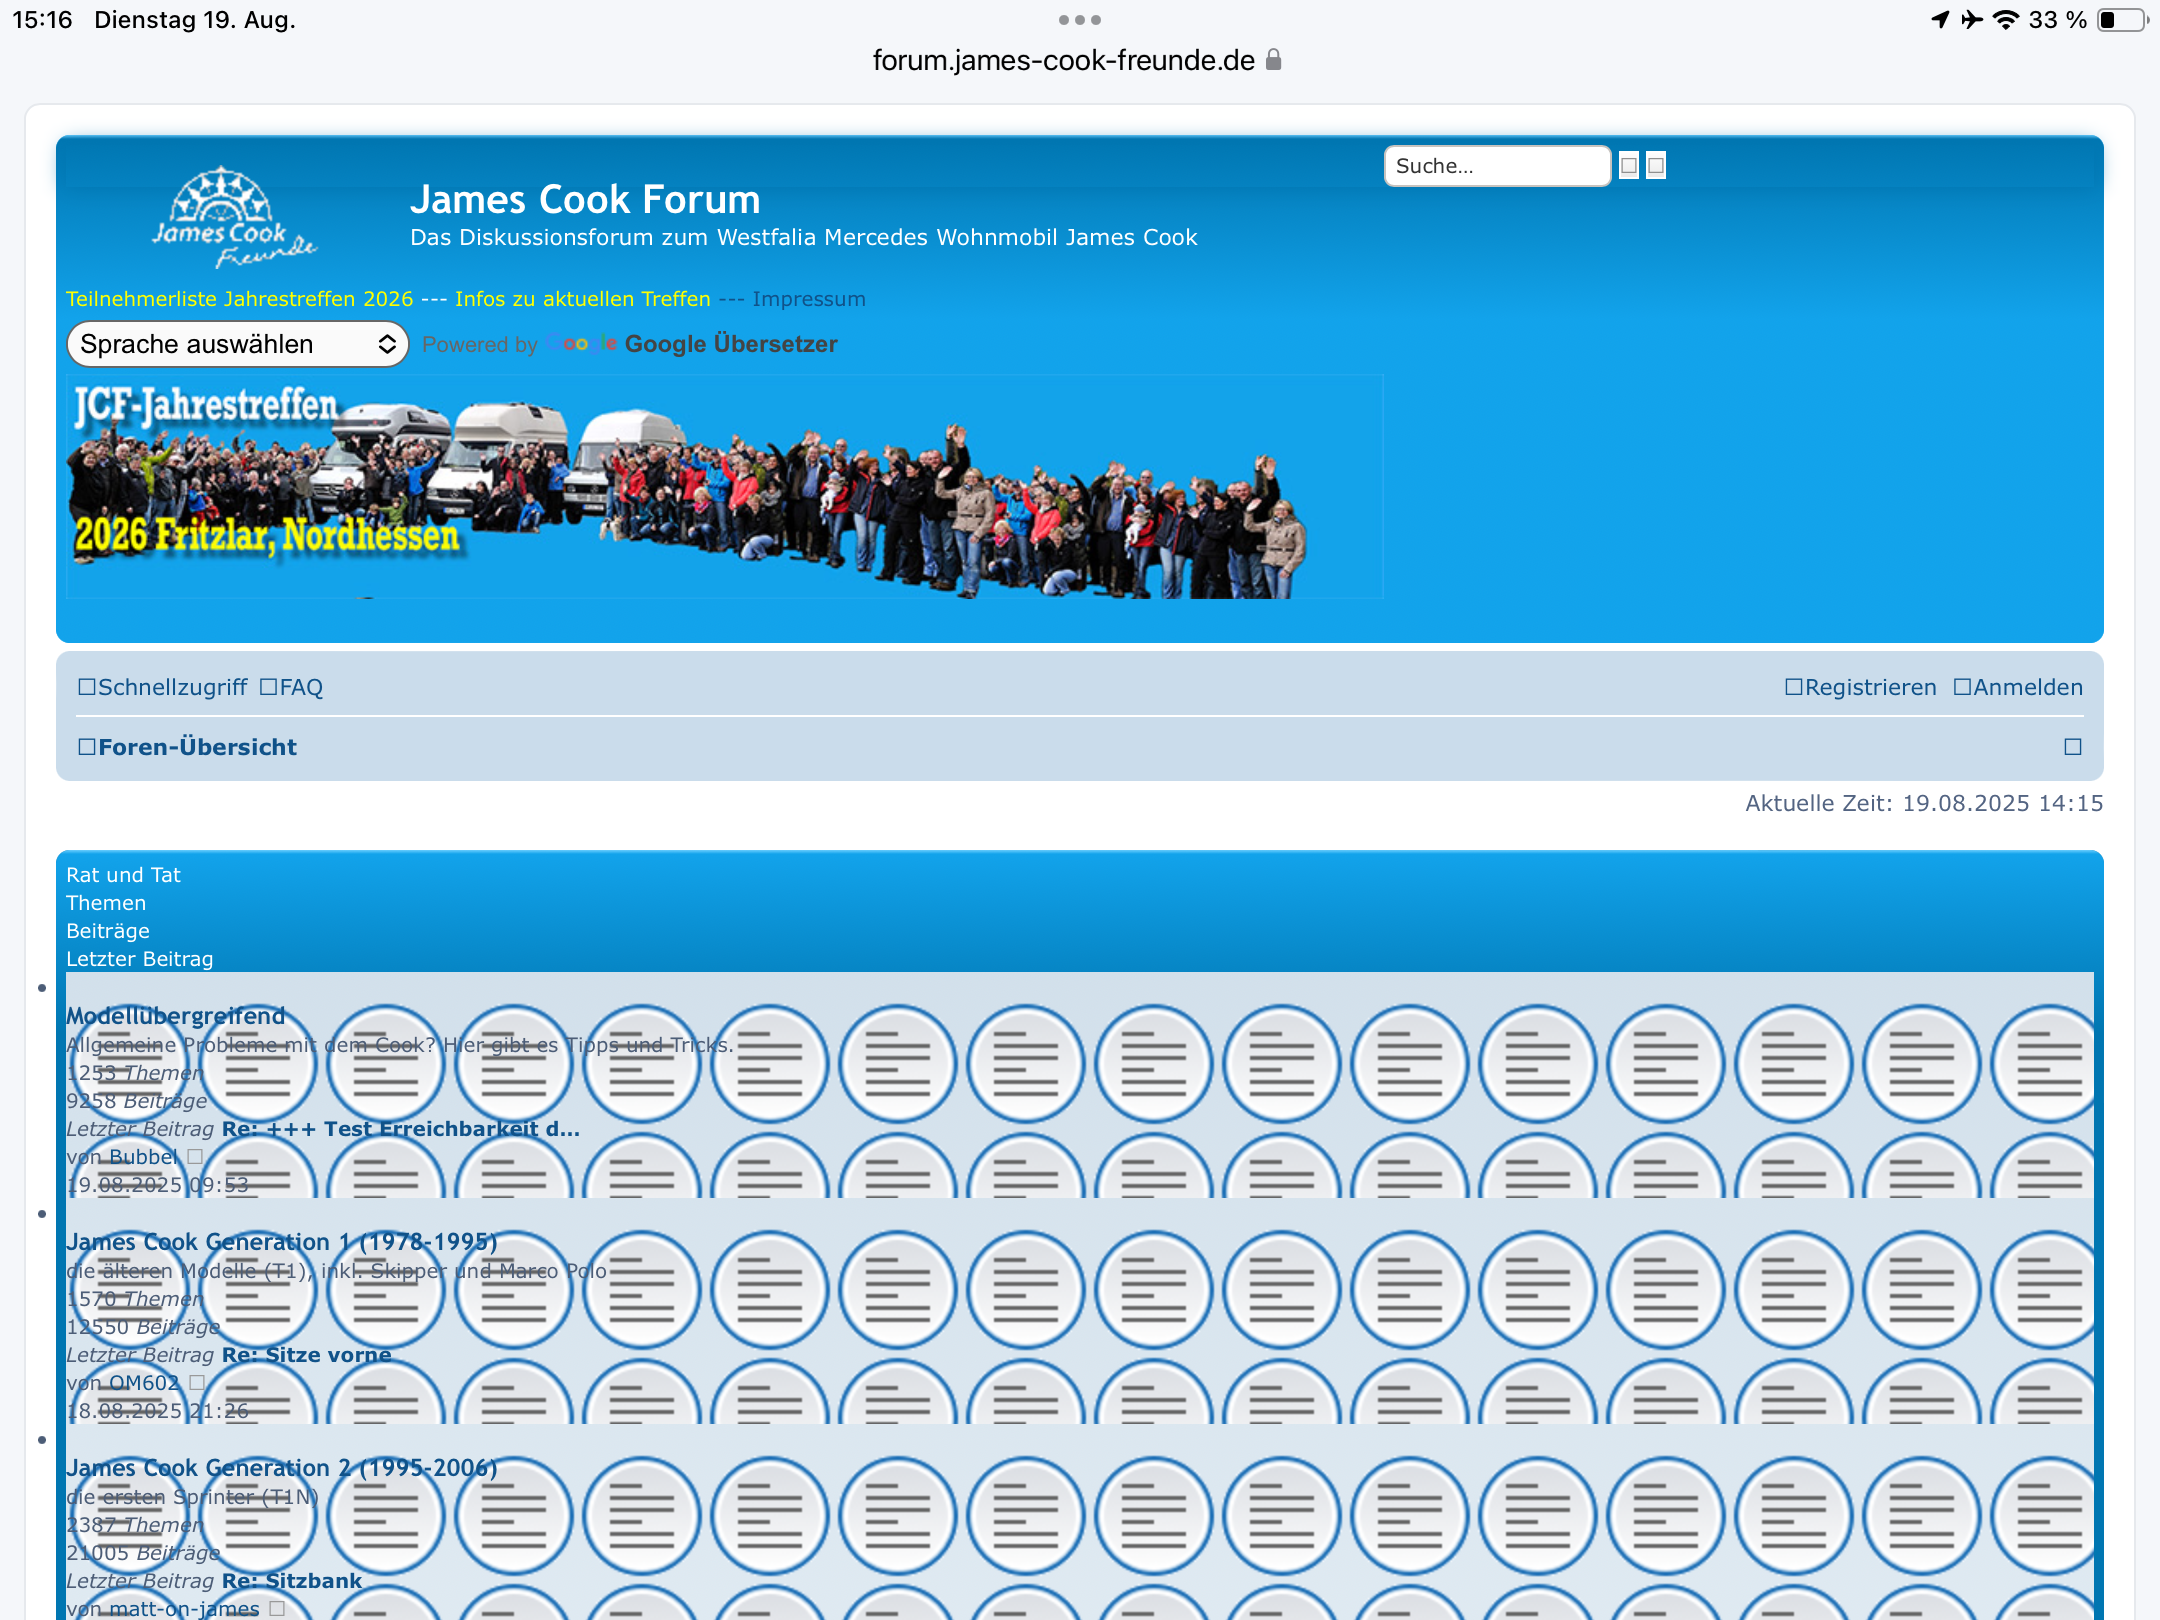
Task: Click icon at right end of Foren-Übersicht bar
Action: [x=2073, y=747]
